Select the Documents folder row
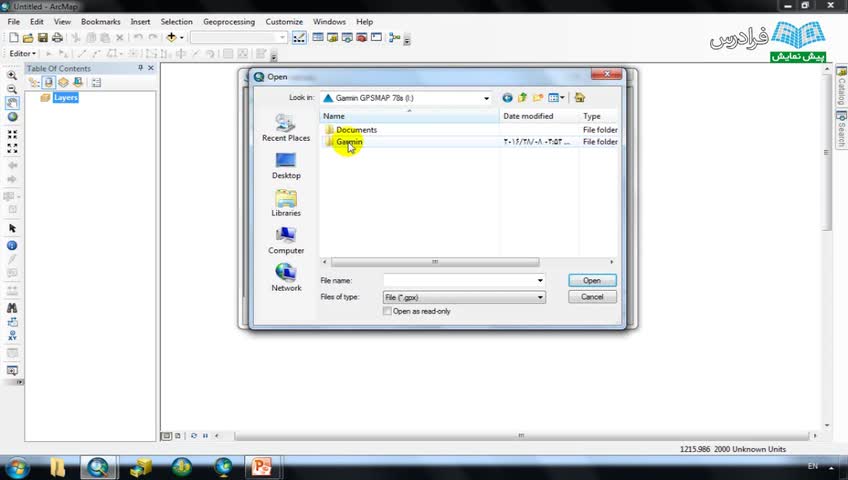Screen dimensions: 848x480 pyautogui.click(x=469, y=130)
